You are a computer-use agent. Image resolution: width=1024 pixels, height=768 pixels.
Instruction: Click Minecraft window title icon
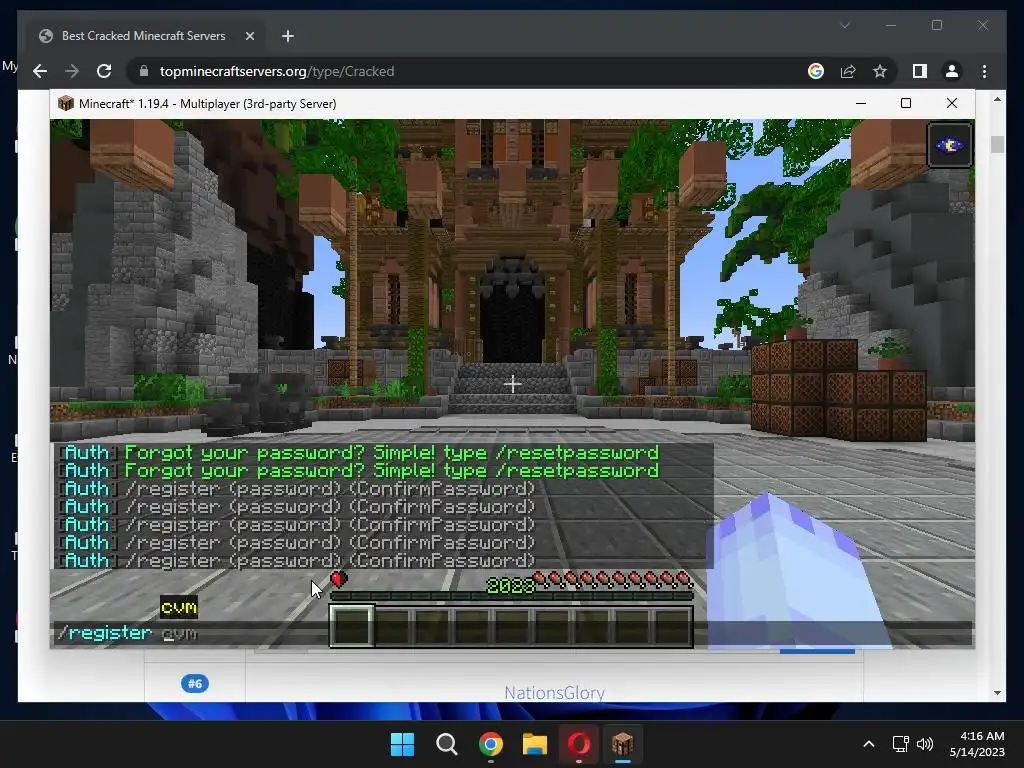pyautogui.click(x=65, y=103)
